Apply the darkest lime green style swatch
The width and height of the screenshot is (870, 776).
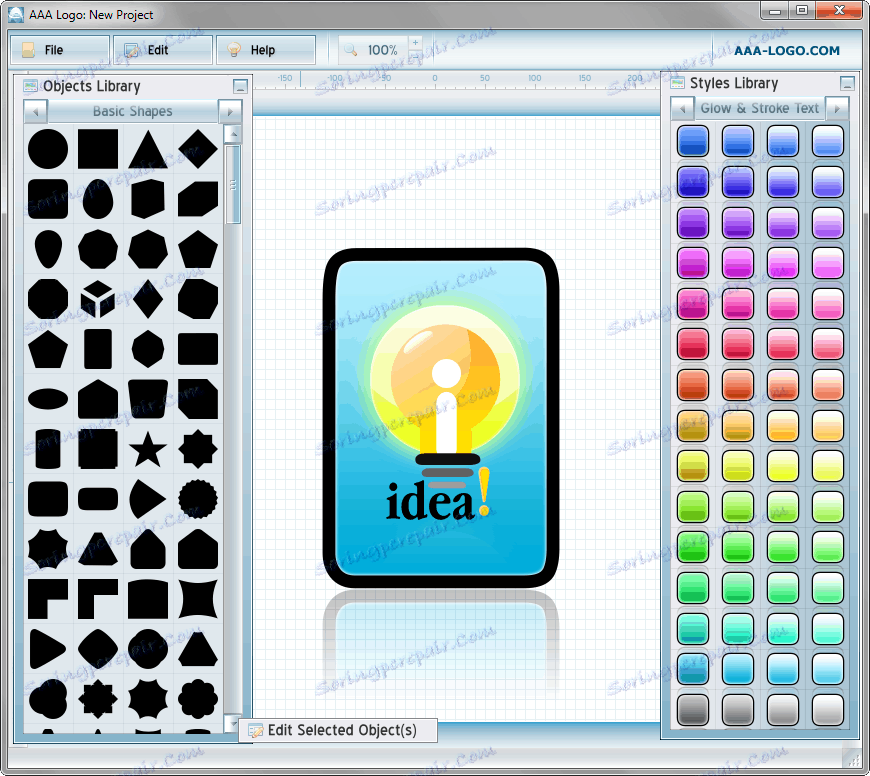(692, 506)
